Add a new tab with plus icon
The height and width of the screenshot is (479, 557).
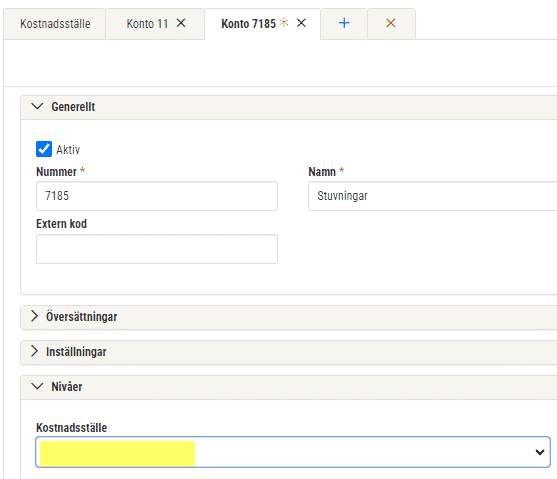coord(344,23)
